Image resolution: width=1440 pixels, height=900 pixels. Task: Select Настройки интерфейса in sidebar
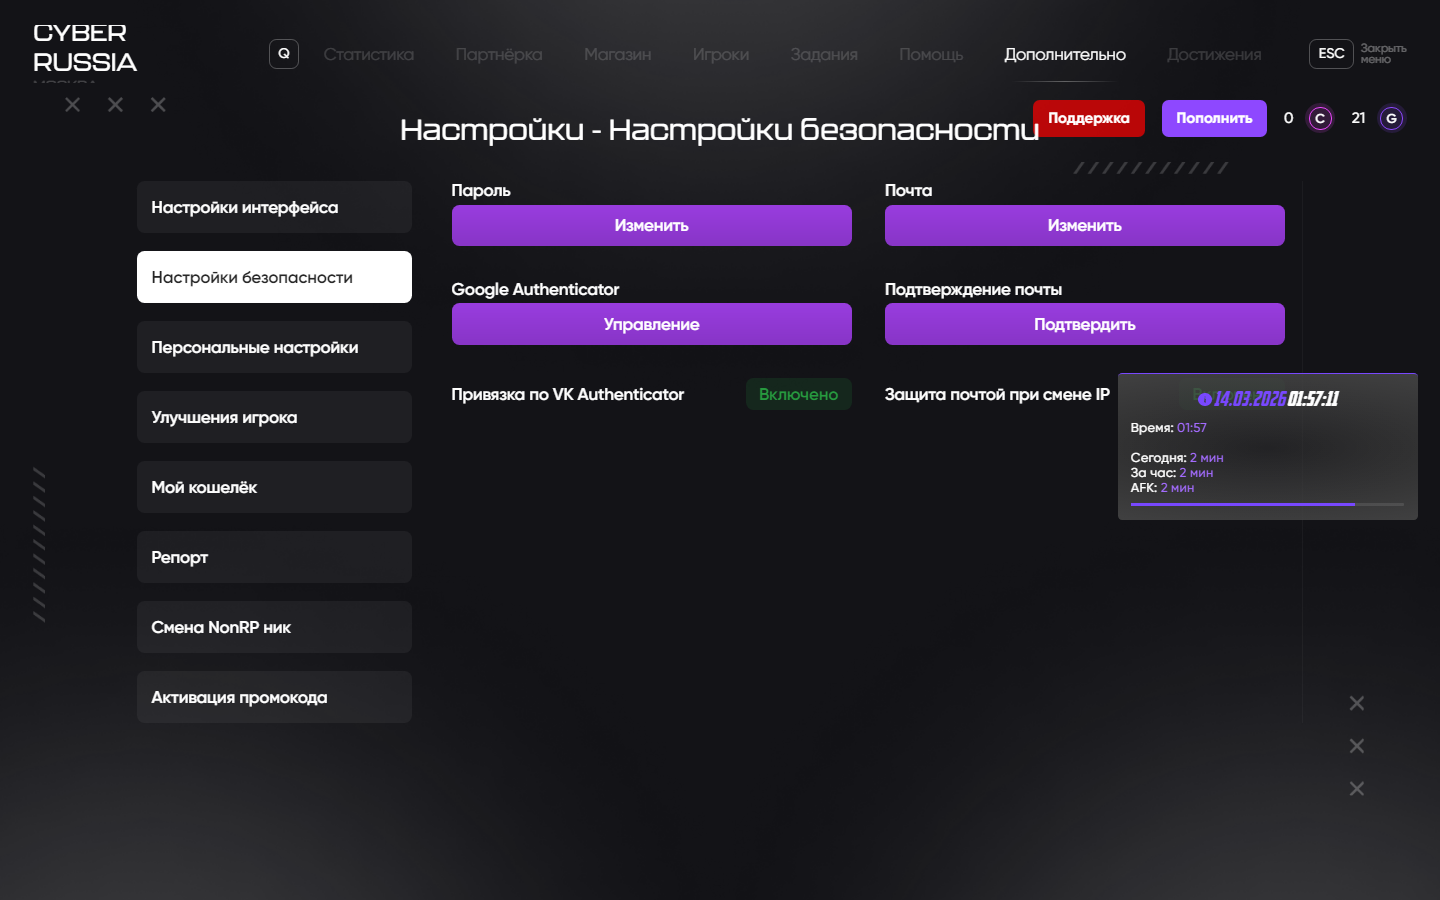point(274,207)
